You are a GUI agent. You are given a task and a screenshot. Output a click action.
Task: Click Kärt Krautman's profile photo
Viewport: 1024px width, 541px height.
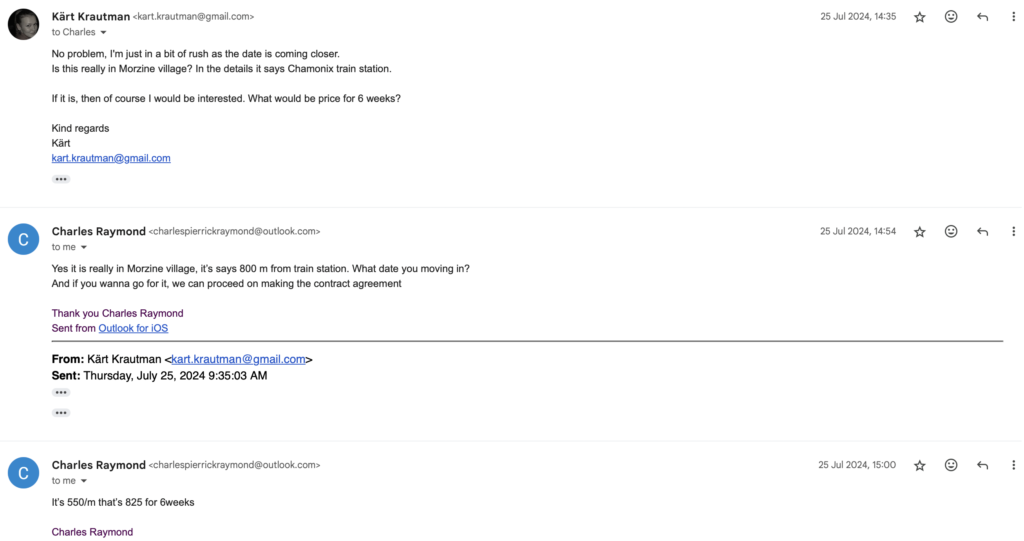(x=23, y=24)
